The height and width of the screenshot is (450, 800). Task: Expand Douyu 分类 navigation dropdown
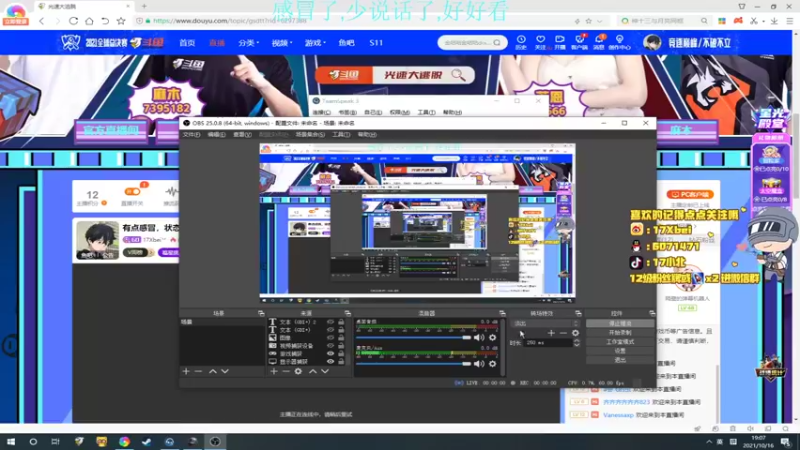248,43
